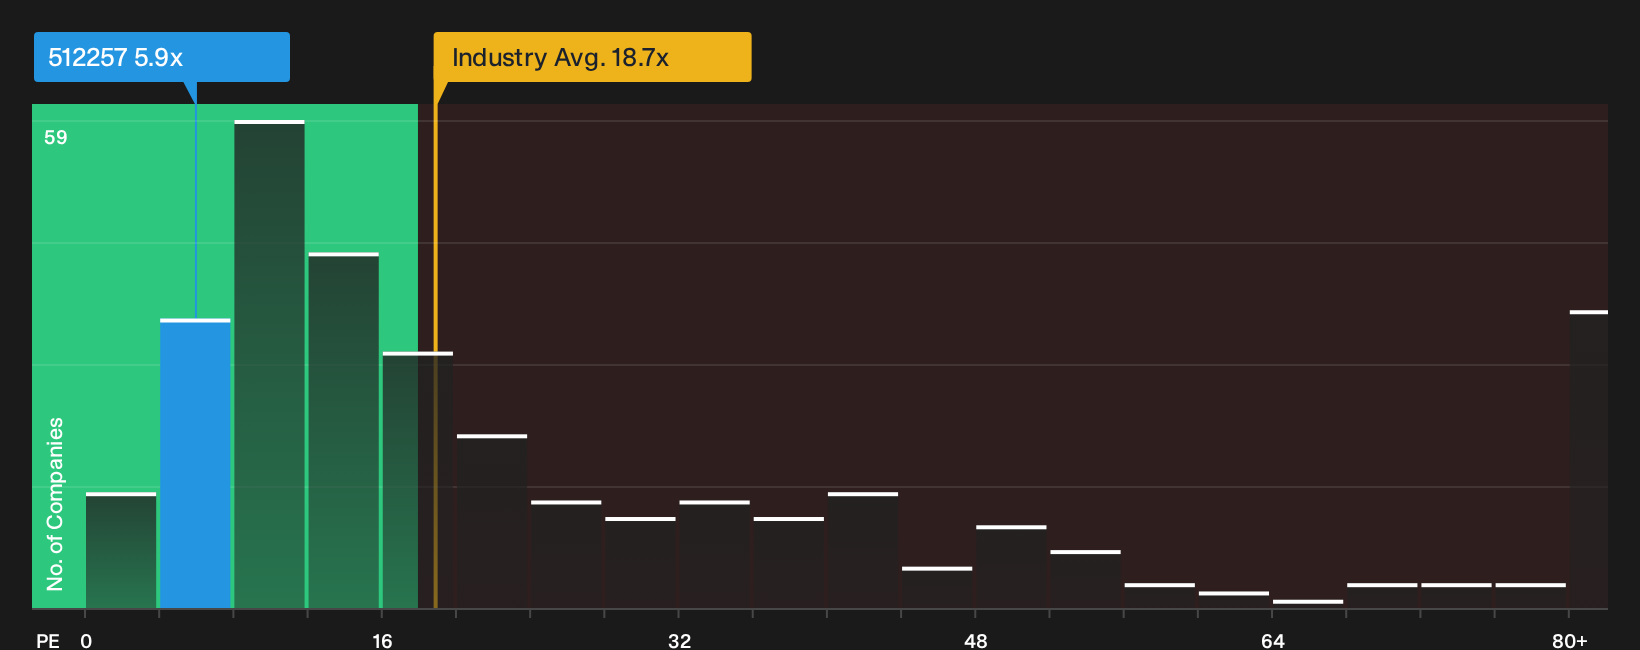The height and width of the screenshot is (650, 1640).
Task: Click the yellow industry average vertical line
Action: coord(435,356)
